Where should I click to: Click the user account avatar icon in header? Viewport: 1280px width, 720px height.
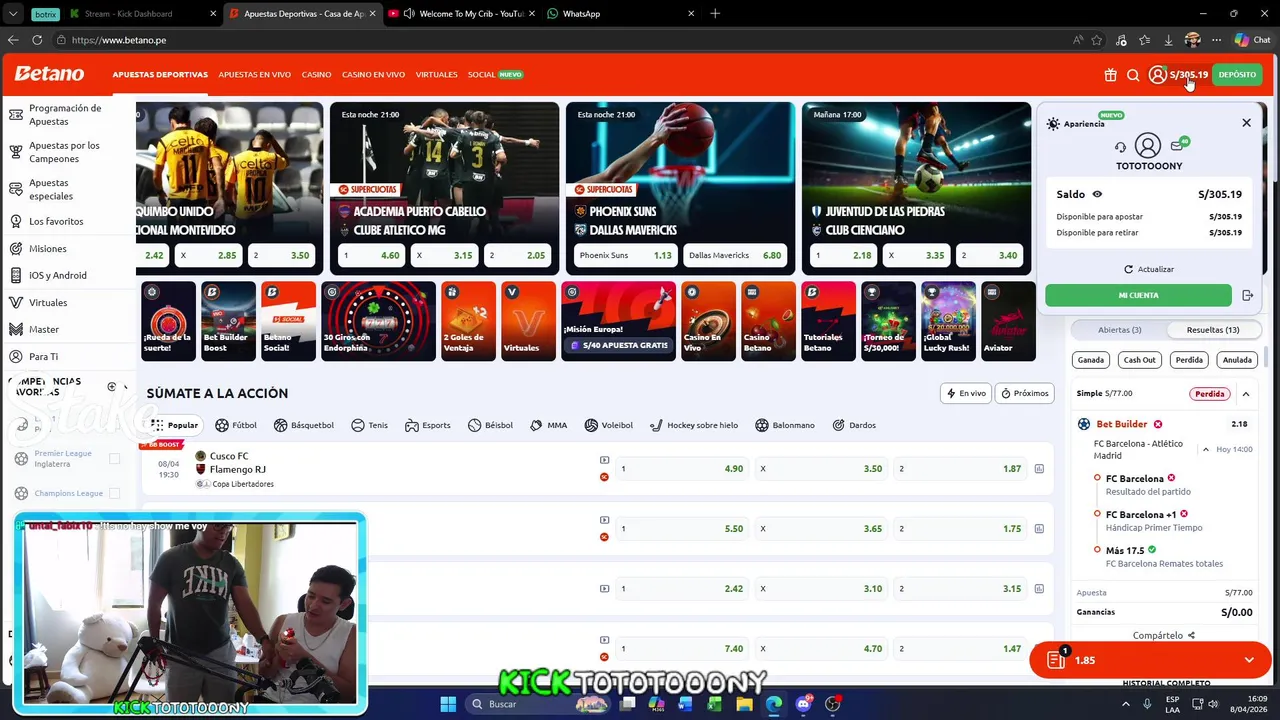click(x=1157, y=75)
